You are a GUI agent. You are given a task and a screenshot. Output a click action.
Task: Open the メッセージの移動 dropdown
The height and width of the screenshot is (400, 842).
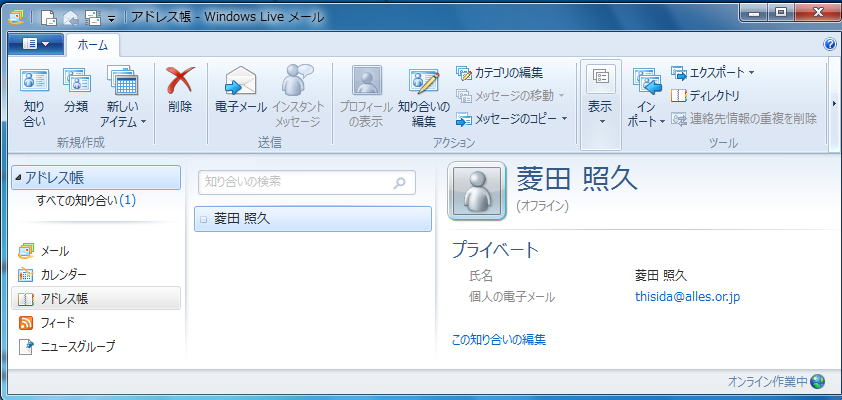coord(510,96)
